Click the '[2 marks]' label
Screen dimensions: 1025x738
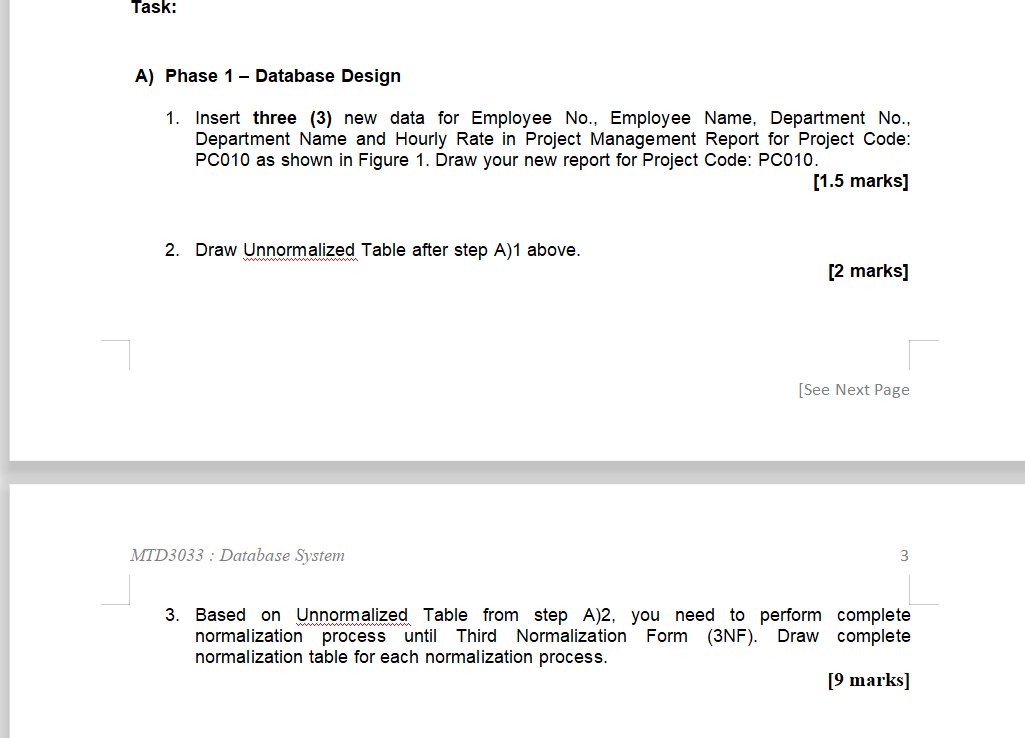866,271
